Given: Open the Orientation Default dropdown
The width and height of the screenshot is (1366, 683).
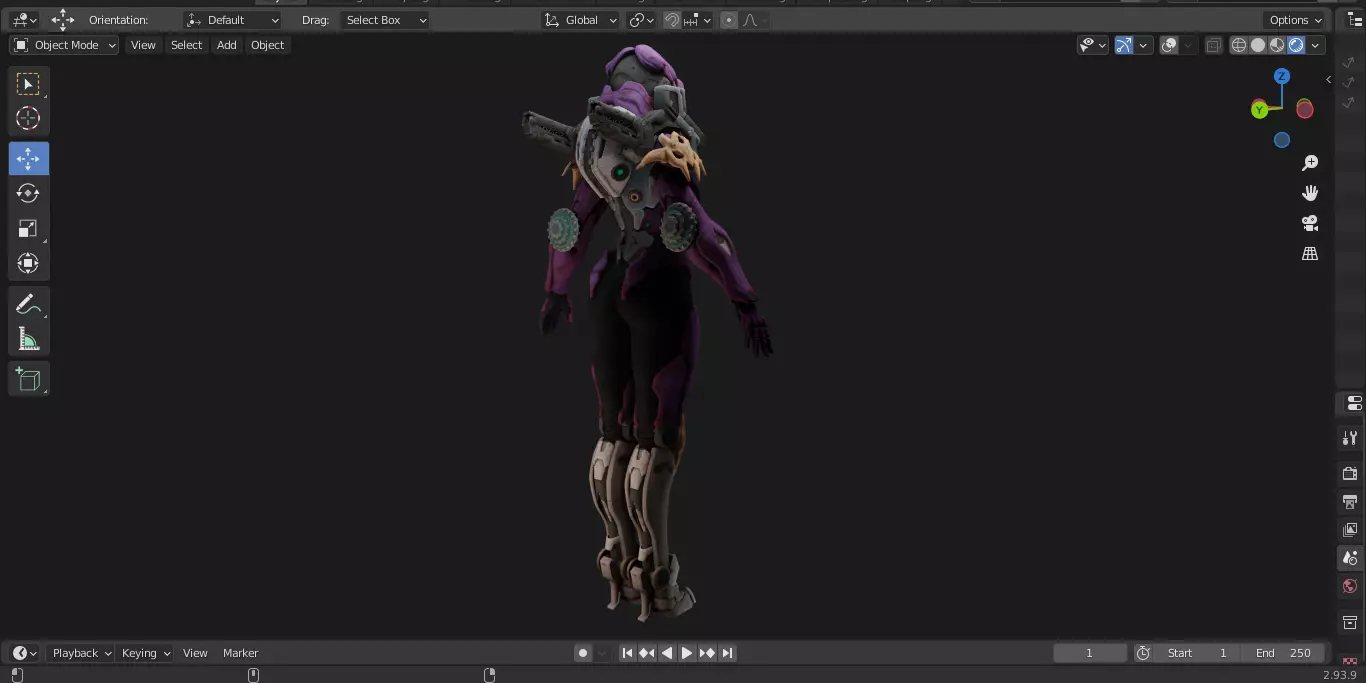Looking at the screenshot, I should tap(233, 20).
